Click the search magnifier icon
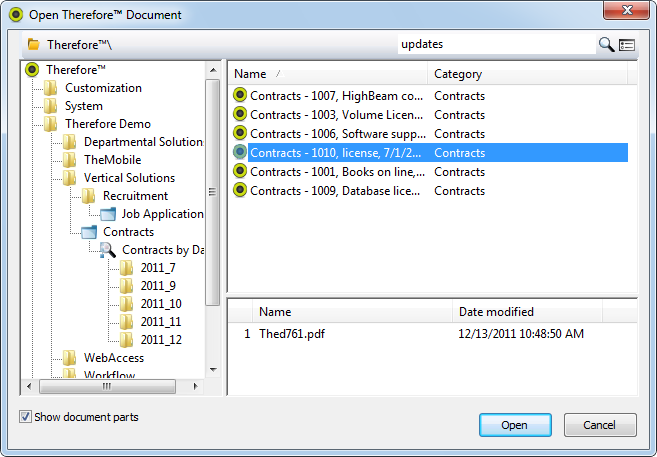 pyautogui.click(x=606, y=44)
